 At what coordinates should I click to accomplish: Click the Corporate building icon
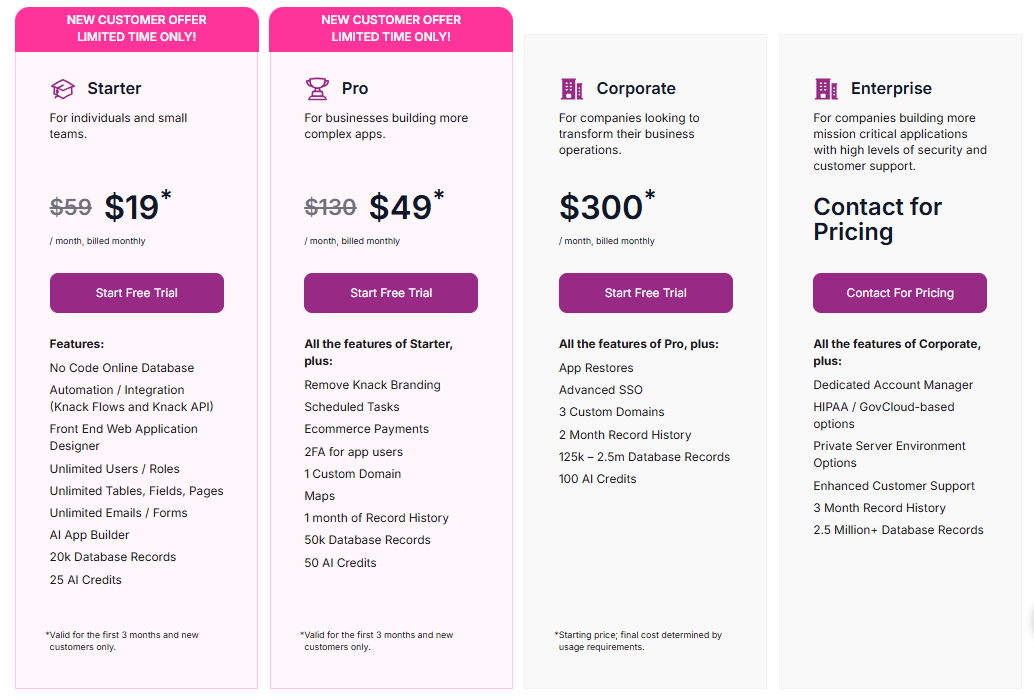pos(572,88)
